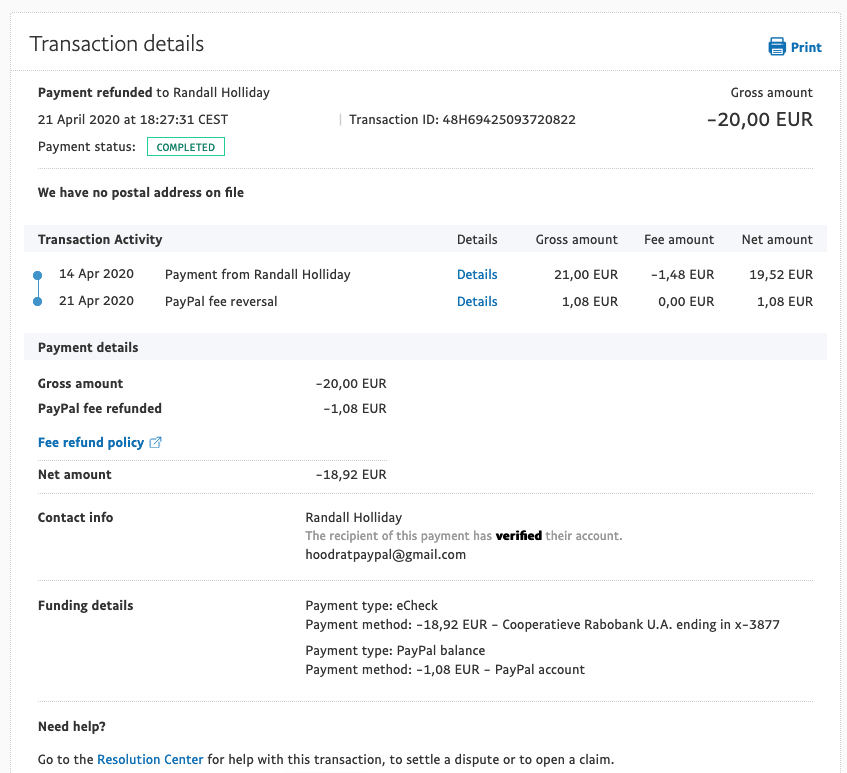Click the email hoodratpaypal@gmail.com
847x773 pixels.
pyautogui.click(x=385, y=555)
